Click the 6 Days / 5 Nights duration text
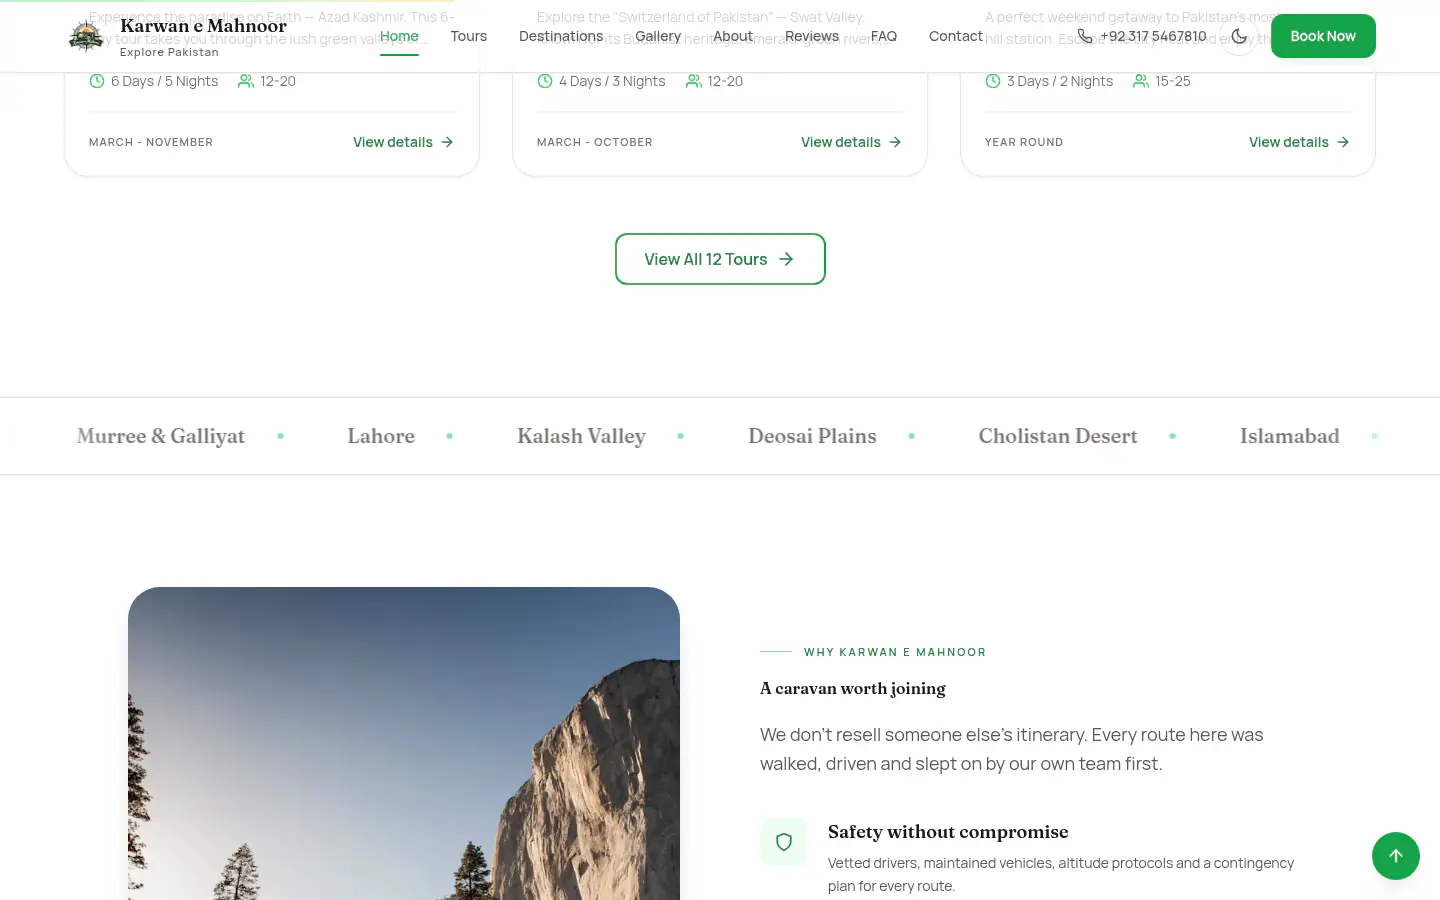 click(x=164, y=81)
